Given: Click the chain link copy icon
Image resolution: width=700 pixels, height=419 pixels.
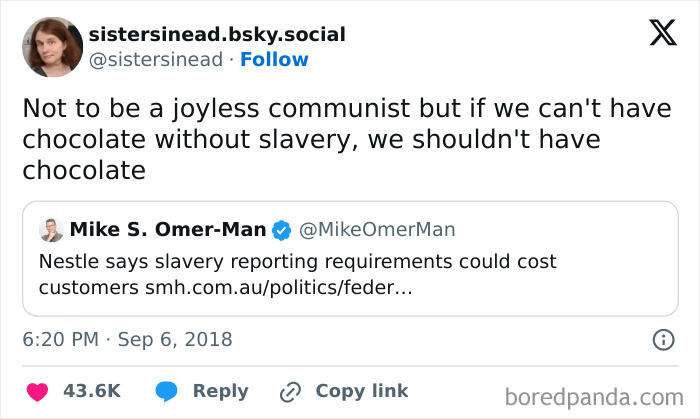Looking at the screenshot, I should click(x=291, y=391).
